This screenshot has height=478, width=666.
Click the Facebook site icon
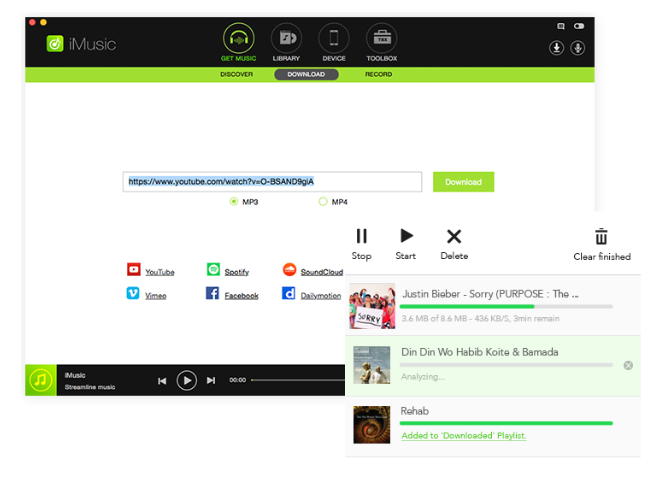[x=212, y=293]
